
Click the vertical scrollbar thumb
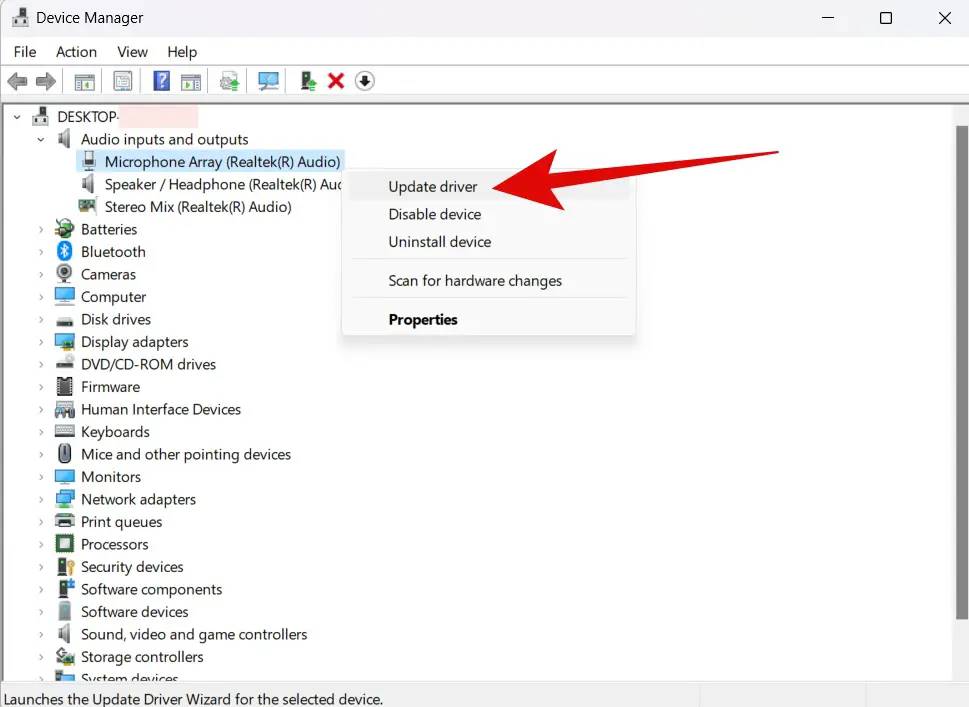click(x=961, y=372)
